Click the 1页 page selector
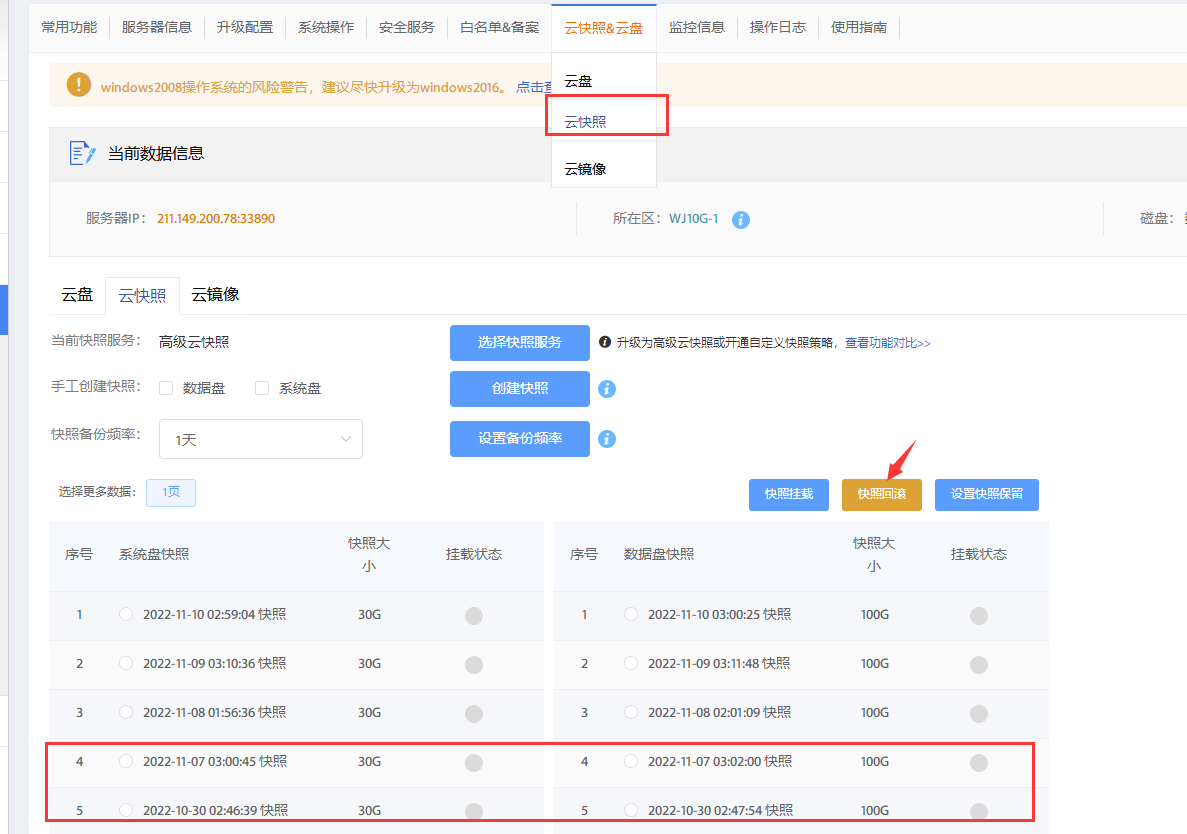The height and width of the screenshot is (834, 1187). pos(170,492)
